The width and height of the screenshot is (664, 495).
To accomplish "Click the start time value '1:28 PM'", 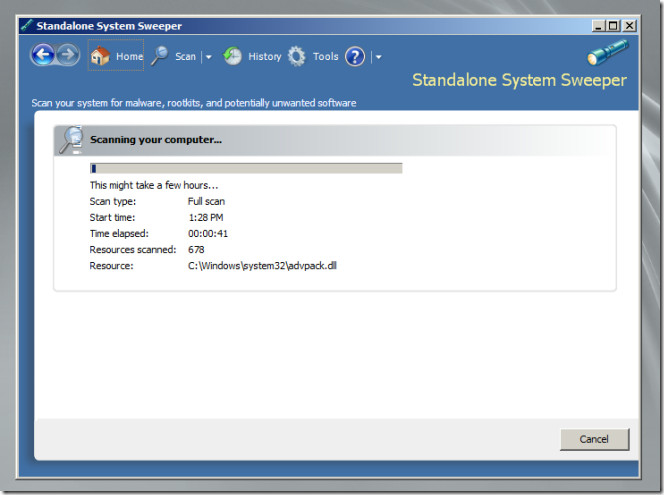I will point(205,217).
